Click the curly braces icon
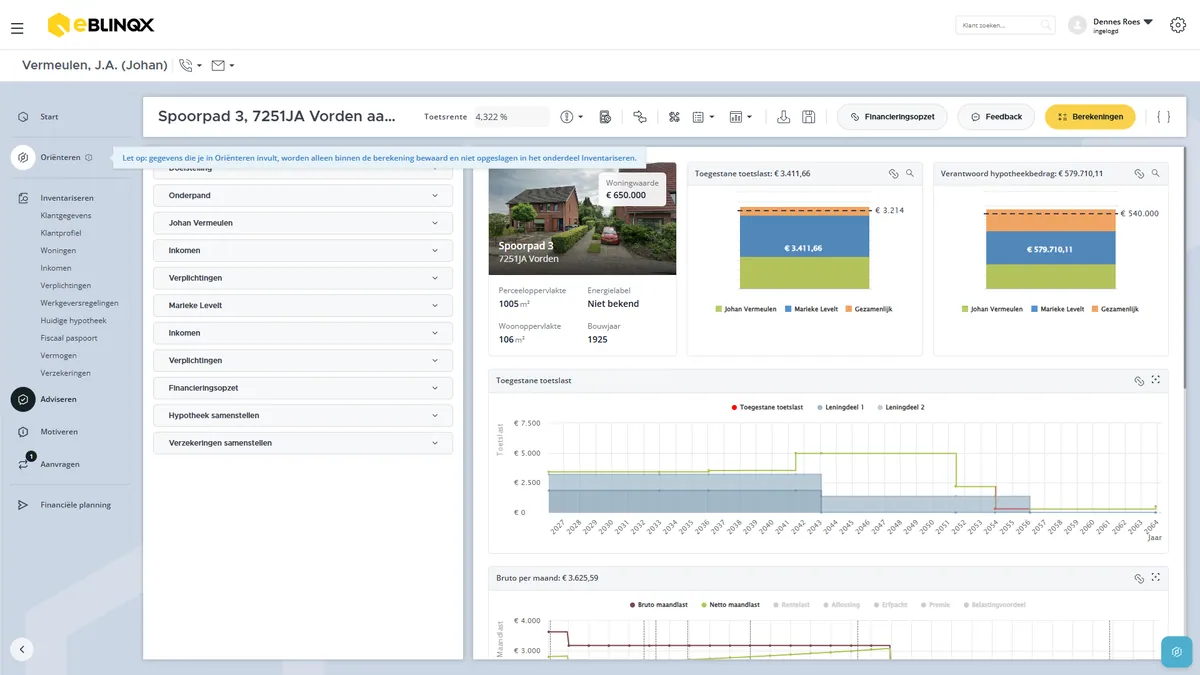Viewport: 1200px width, 675px height. [1163, 117]
